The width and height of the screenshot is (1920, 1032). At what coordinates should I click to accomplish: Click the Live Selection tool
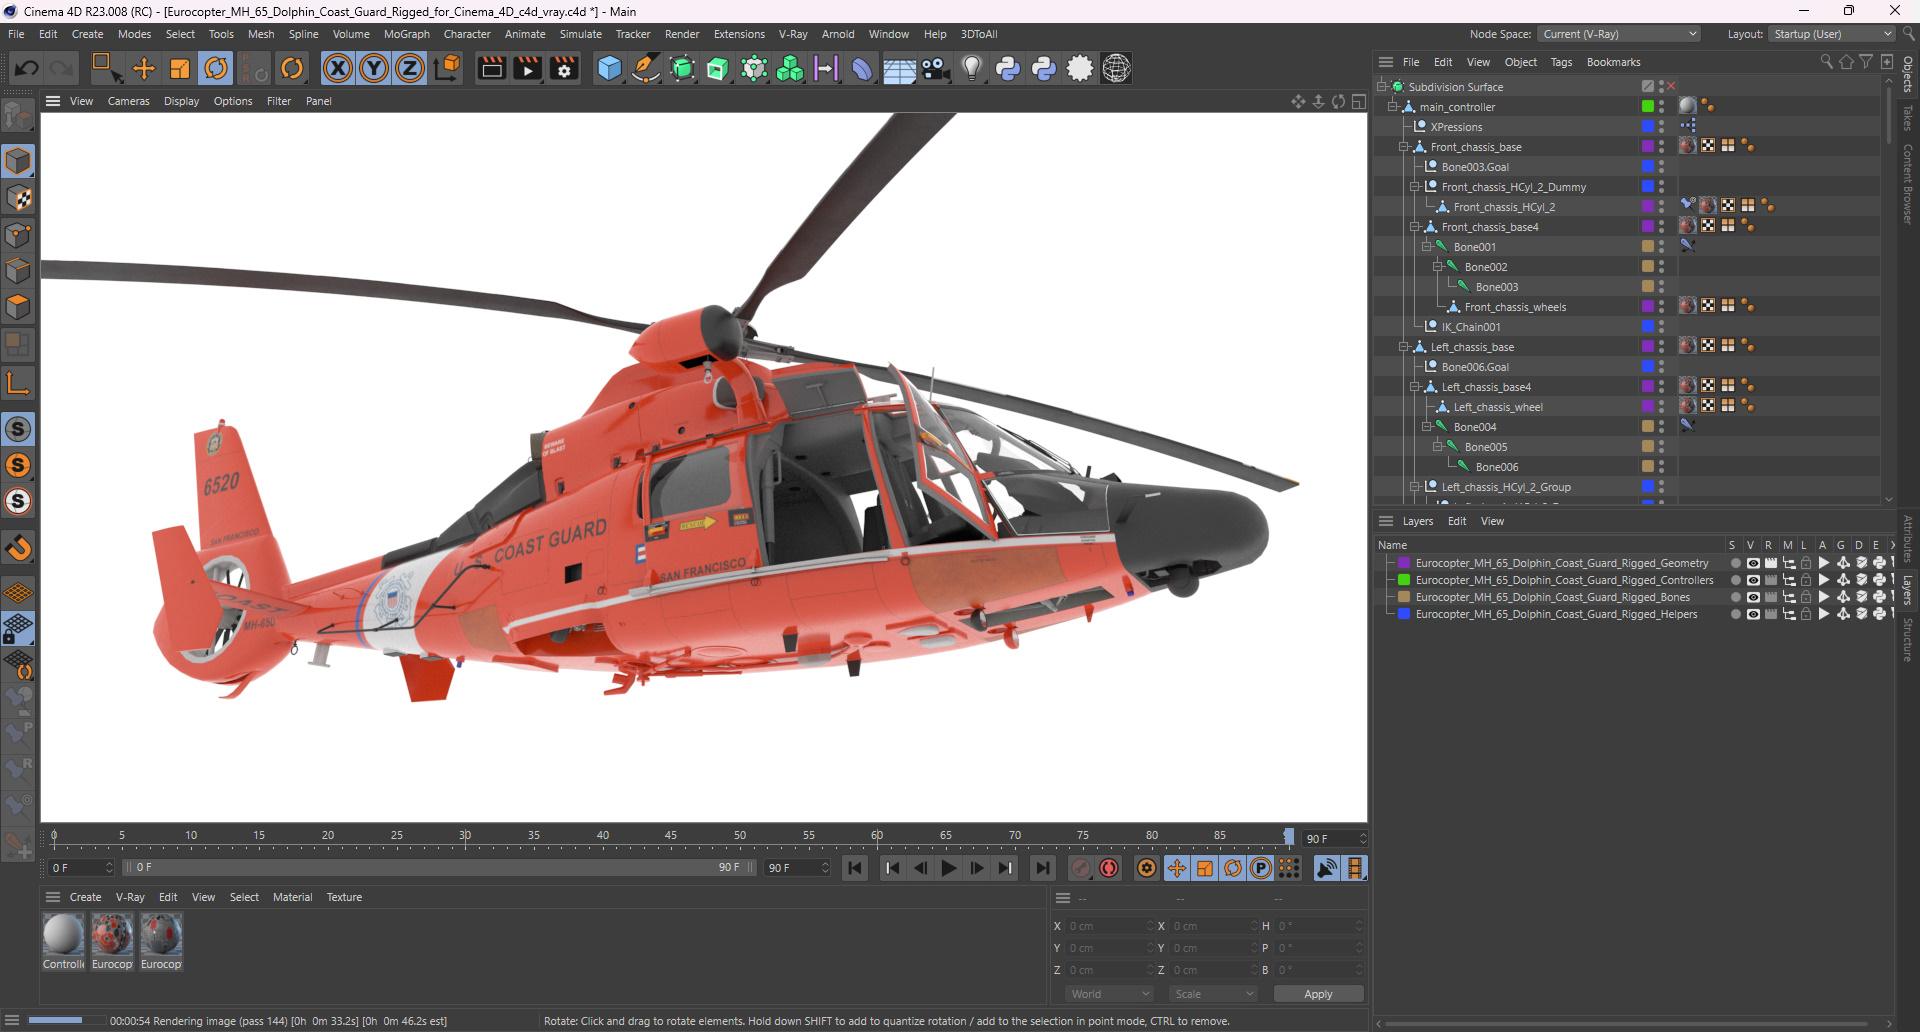106,68
